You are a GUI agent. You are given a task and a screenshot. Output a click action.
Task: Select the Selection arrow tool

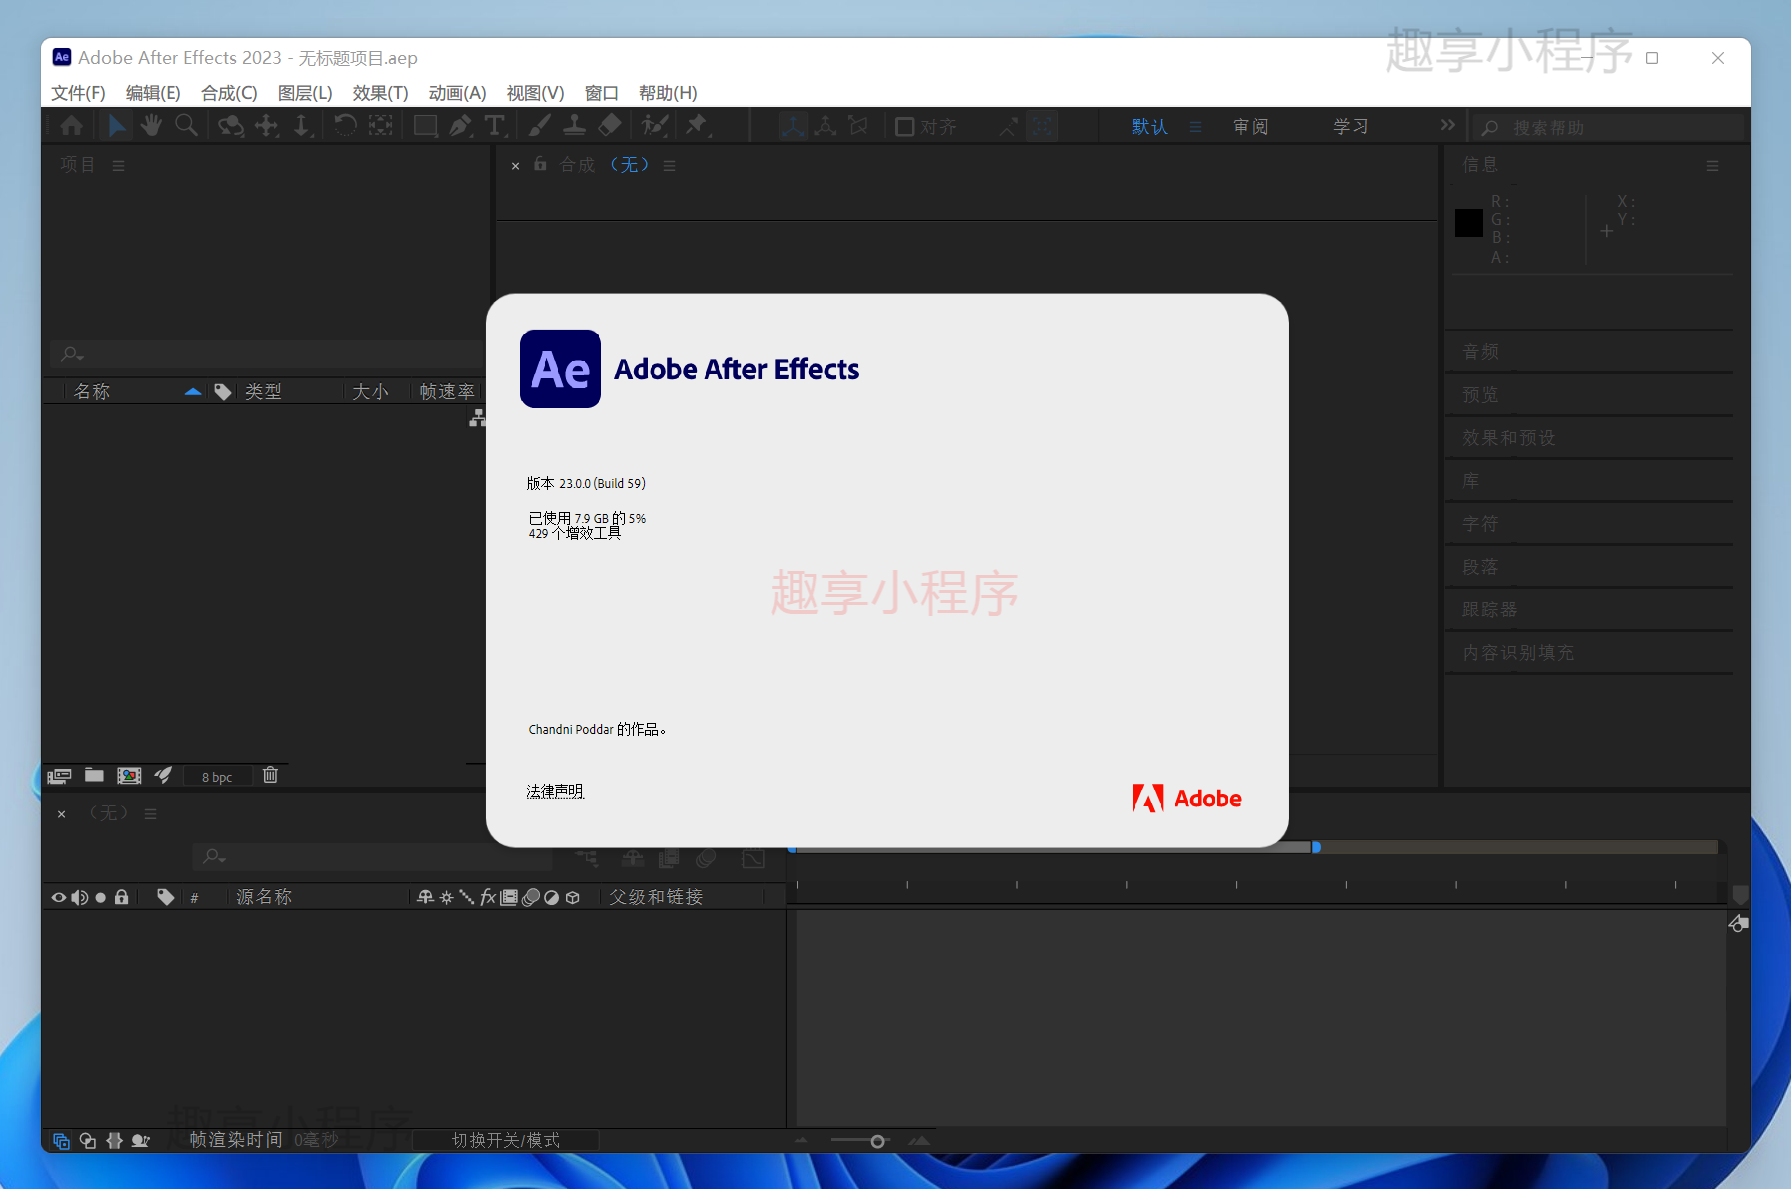coord(117,126)
